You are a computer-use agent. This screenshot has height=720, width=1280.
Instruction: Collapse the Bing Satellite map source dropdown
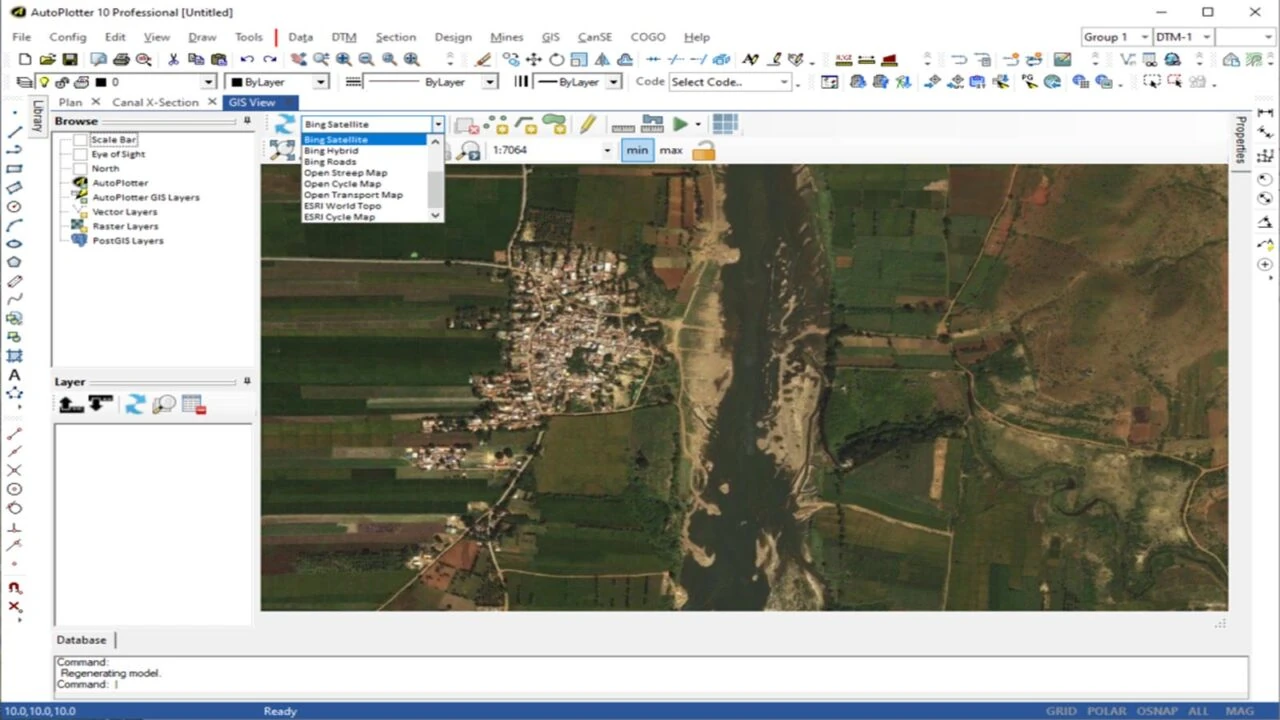[x=438, y=124]
